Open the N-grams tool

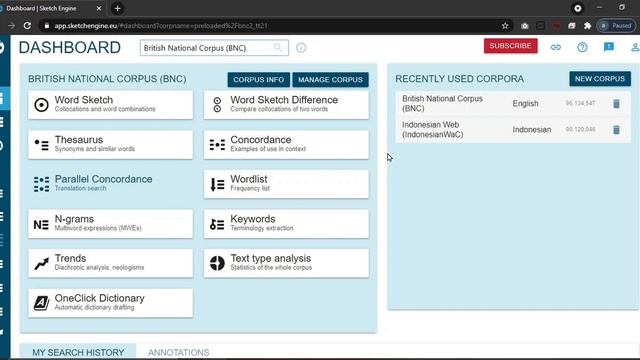tap(110, 223)
